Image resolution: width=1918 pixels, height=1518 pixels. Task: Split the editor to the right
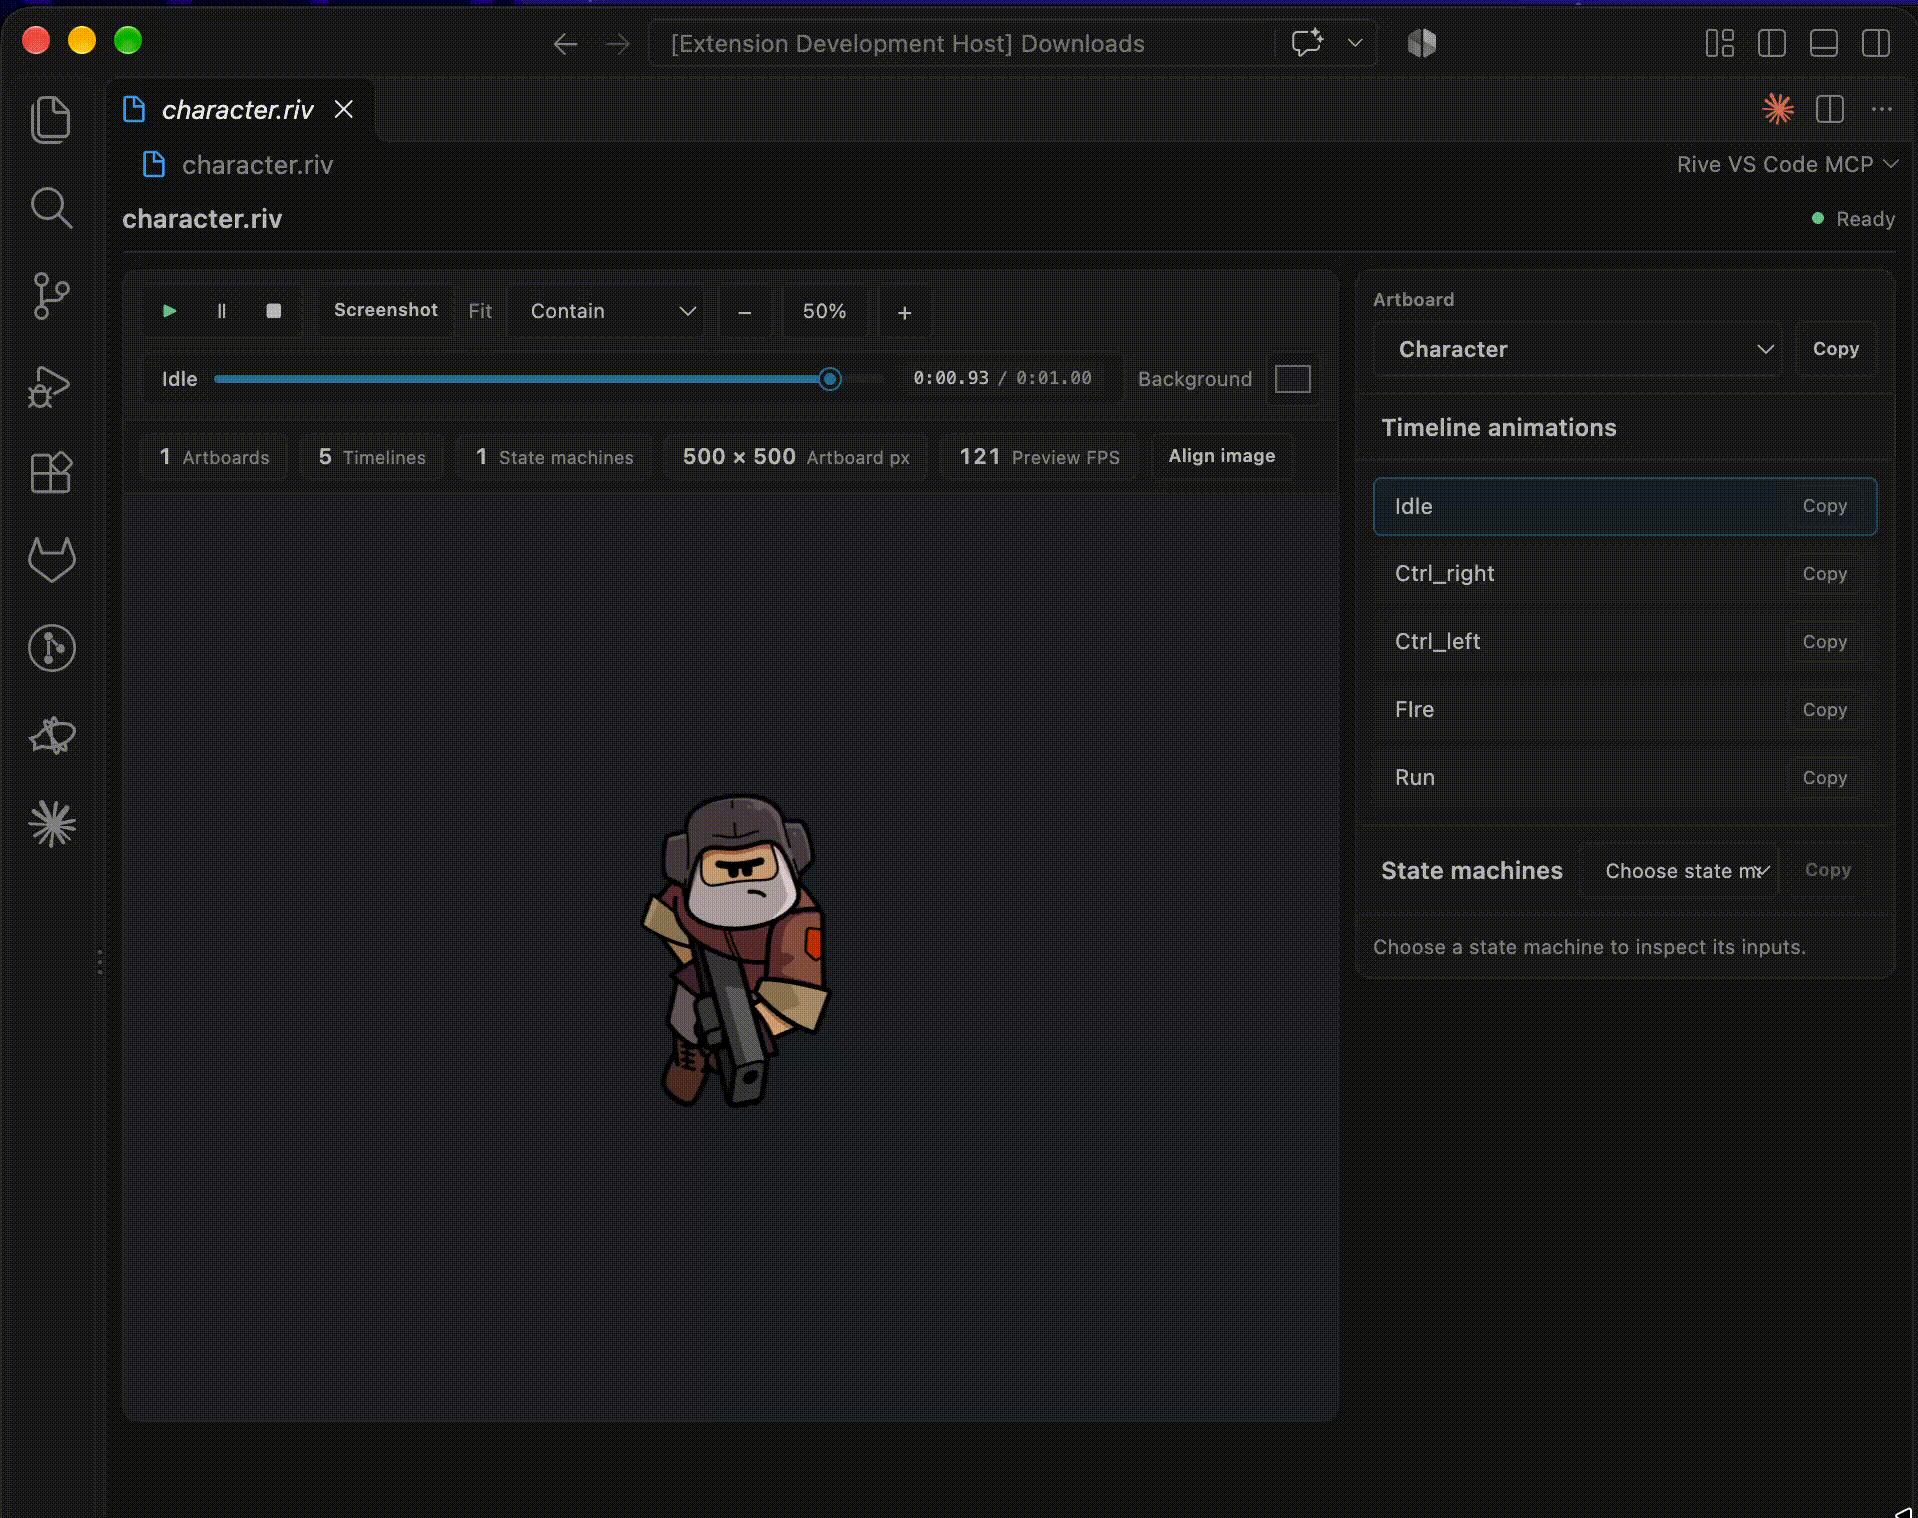tap(1829, 109)
